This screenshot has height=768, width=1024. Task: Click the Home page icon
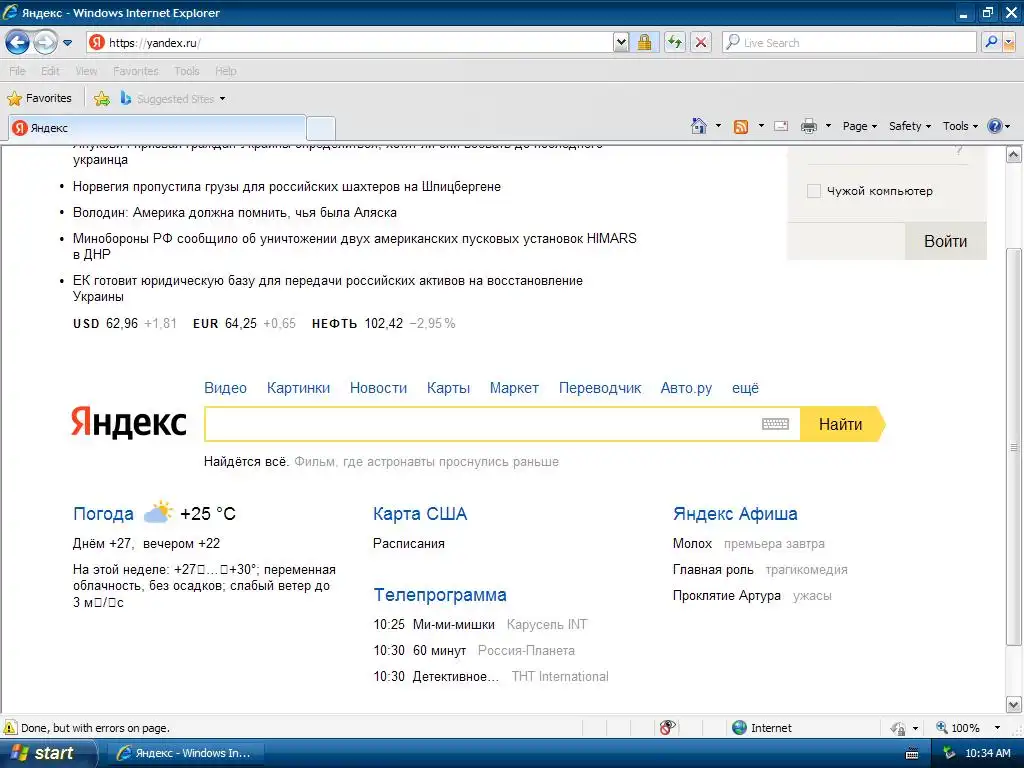click(x=699, y=126)
